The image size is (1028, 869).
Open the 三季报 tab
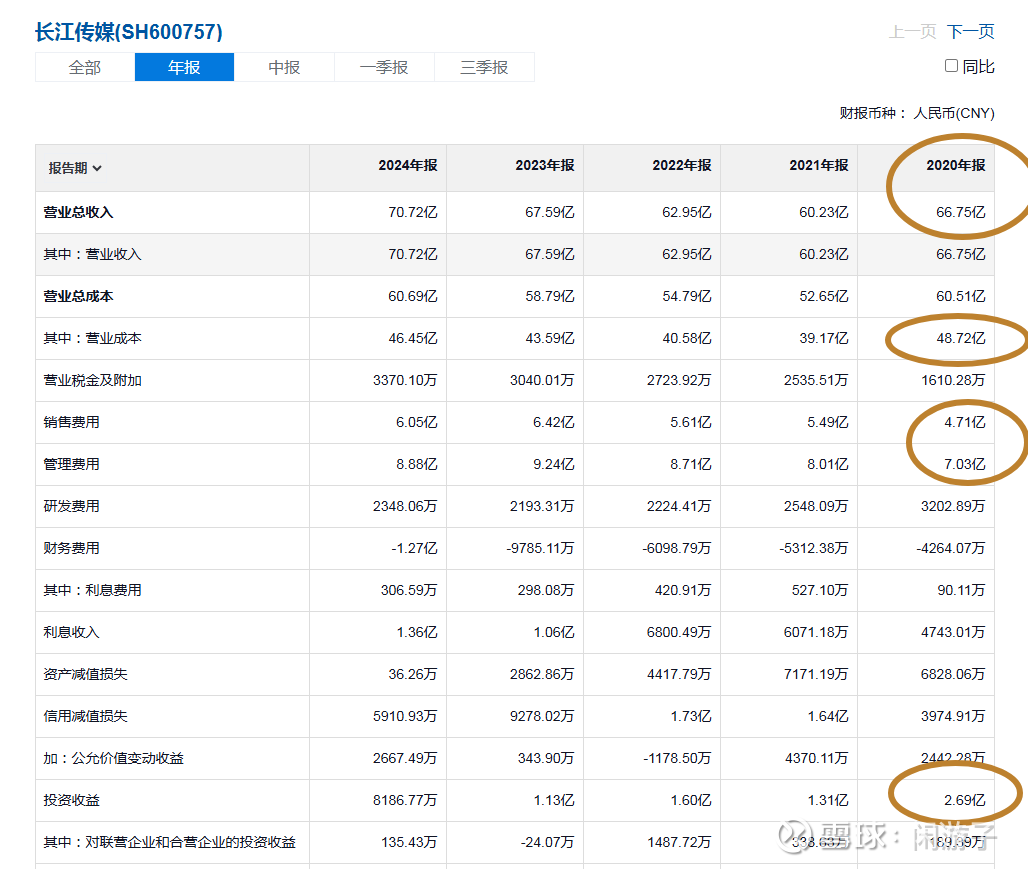pos(484,67)
